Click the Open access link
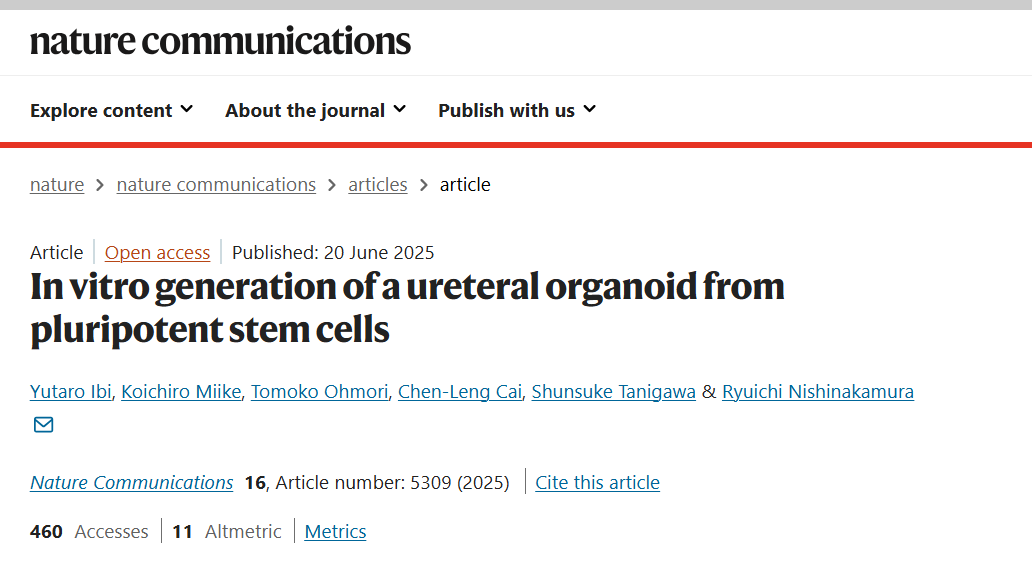 click(x=157, y=253)
